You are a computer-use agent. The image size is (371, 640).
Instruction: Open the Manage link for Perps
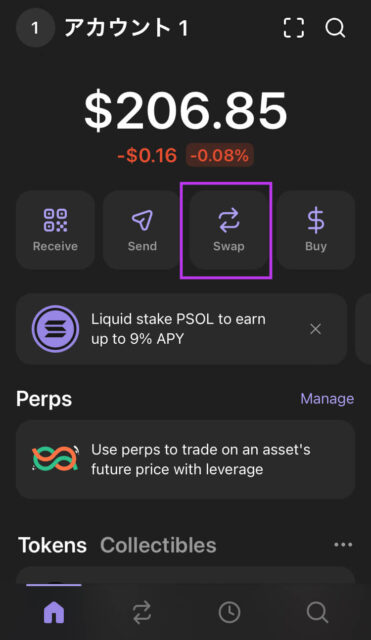(327, 399)
